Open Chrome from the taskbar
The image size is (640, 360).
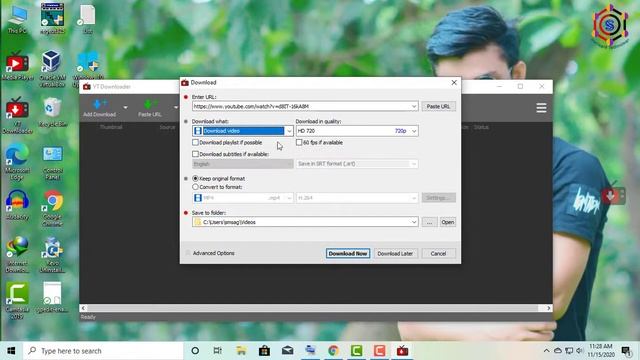click(x=333, y=351)
